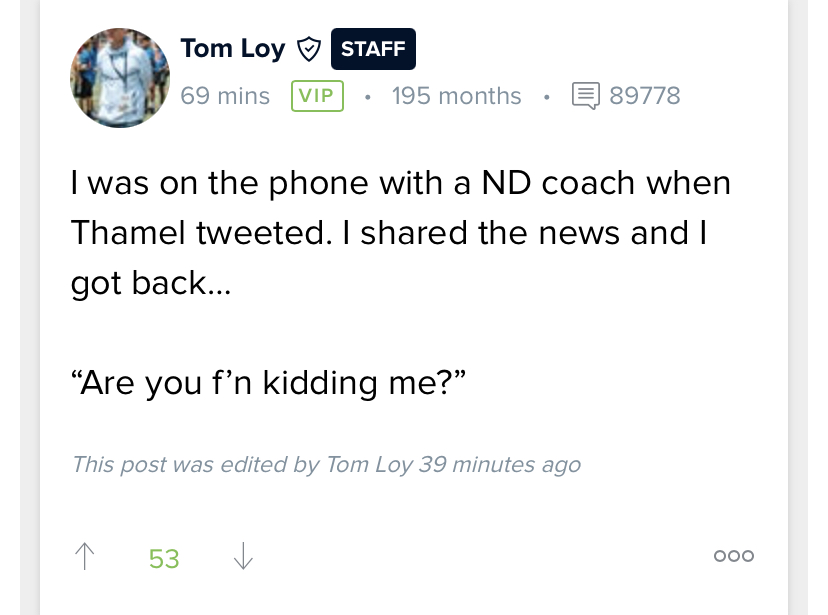Click 'ND coach' in the post text

(558, 183)
